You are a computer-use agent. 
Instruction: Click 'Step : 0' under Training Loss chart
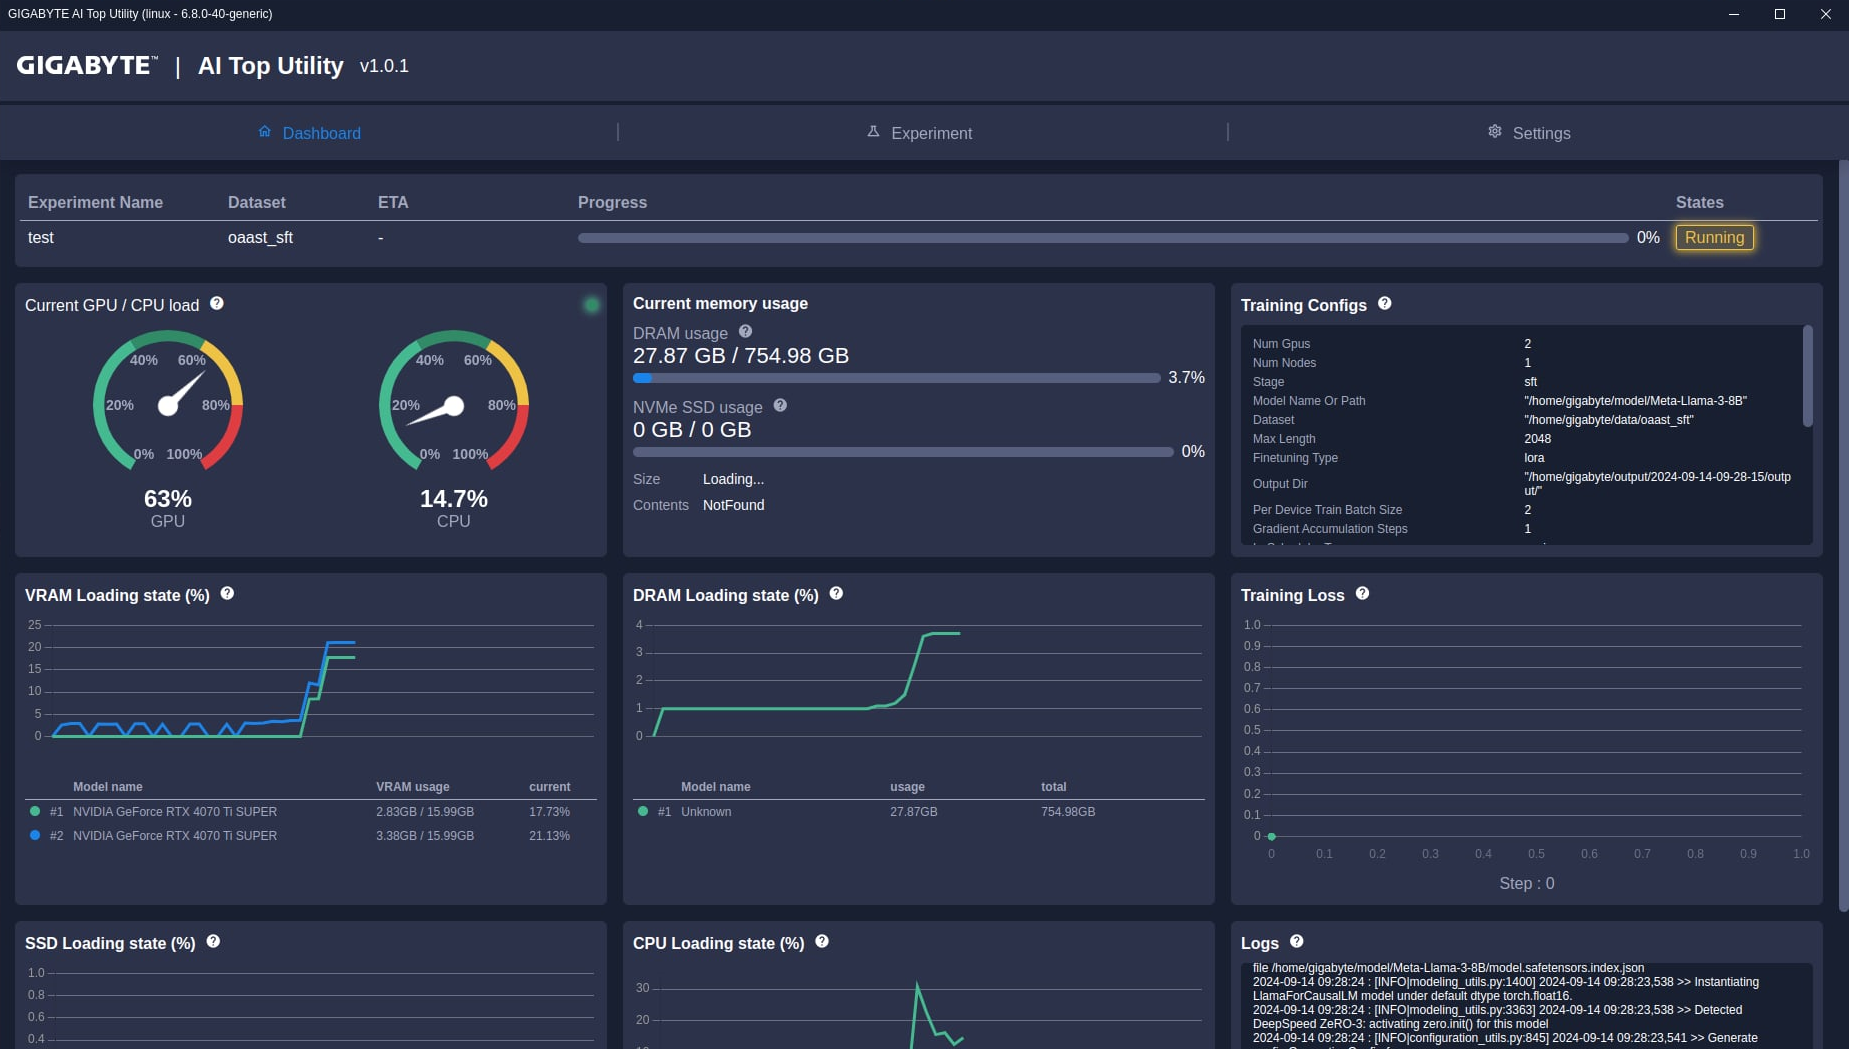pos(1527,884)
